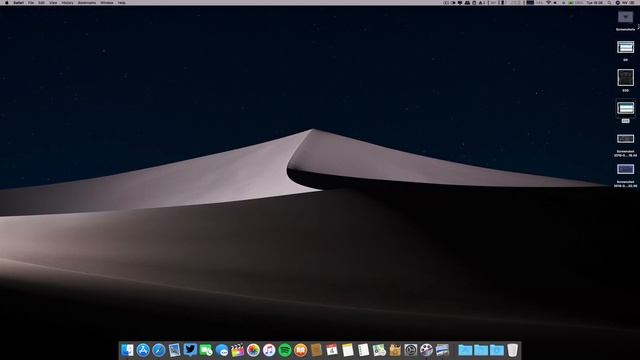Open Safari from the Dock

tap(158, 350)
